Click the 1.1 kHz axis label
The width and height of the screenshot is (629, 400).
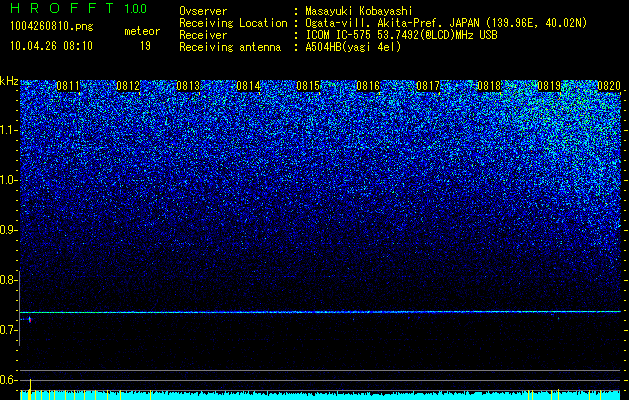click(x=9, y=130)
